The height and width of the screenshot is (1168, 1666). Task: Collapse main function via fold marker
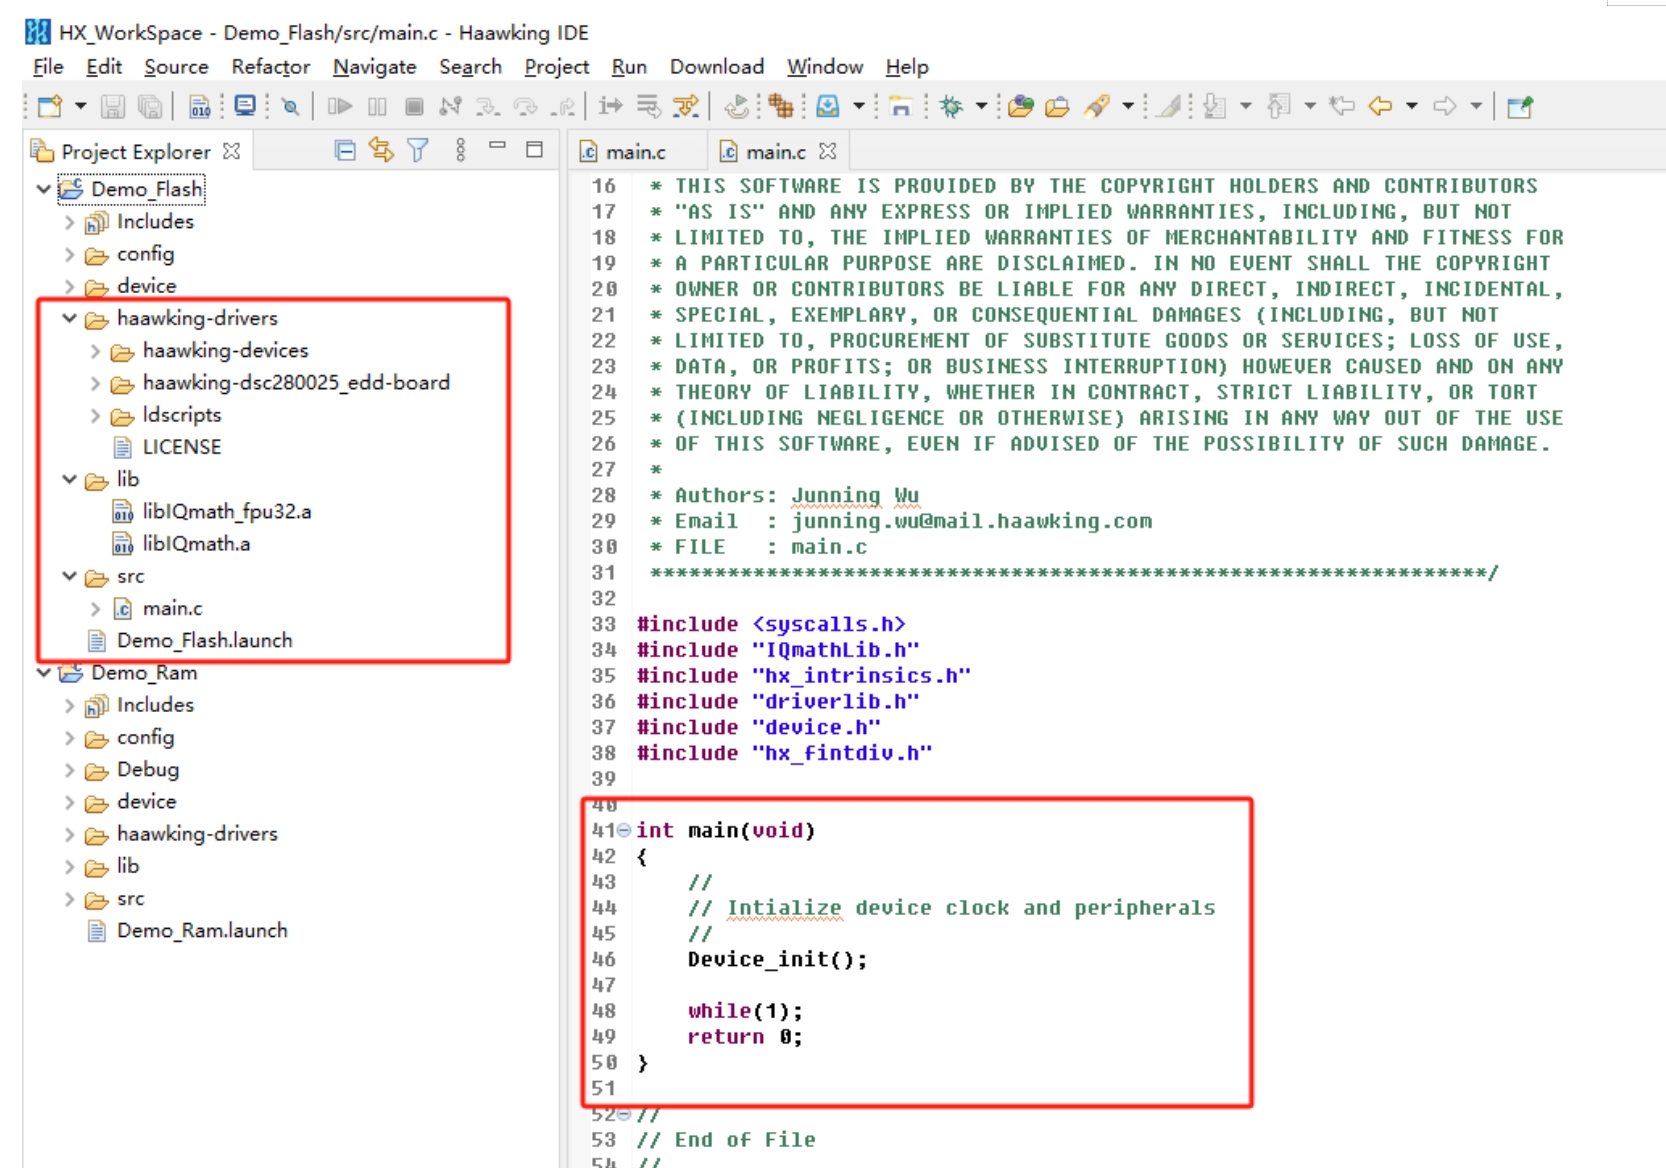[x=624, y=830]
